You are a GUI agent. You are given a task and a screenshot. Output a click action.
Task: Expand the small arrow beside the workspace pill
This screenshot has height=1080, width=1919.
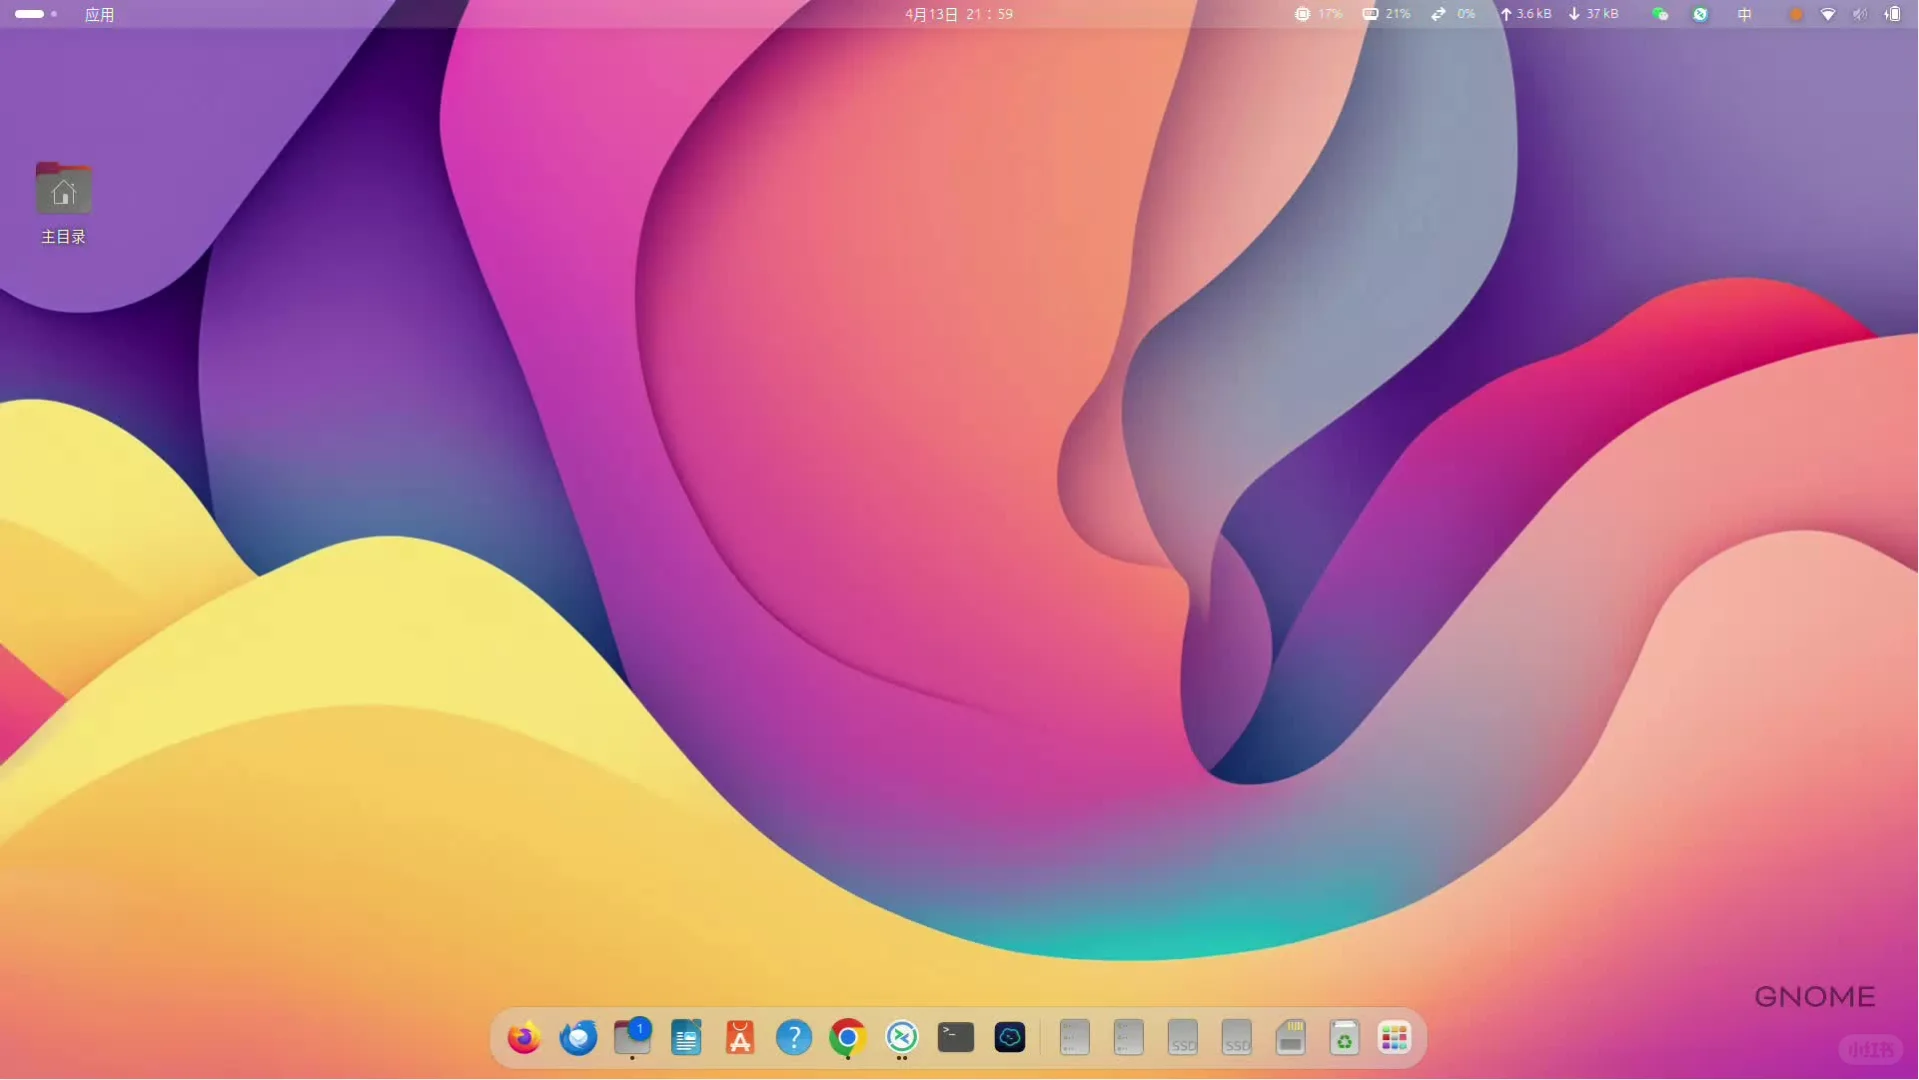coord(53,14)
